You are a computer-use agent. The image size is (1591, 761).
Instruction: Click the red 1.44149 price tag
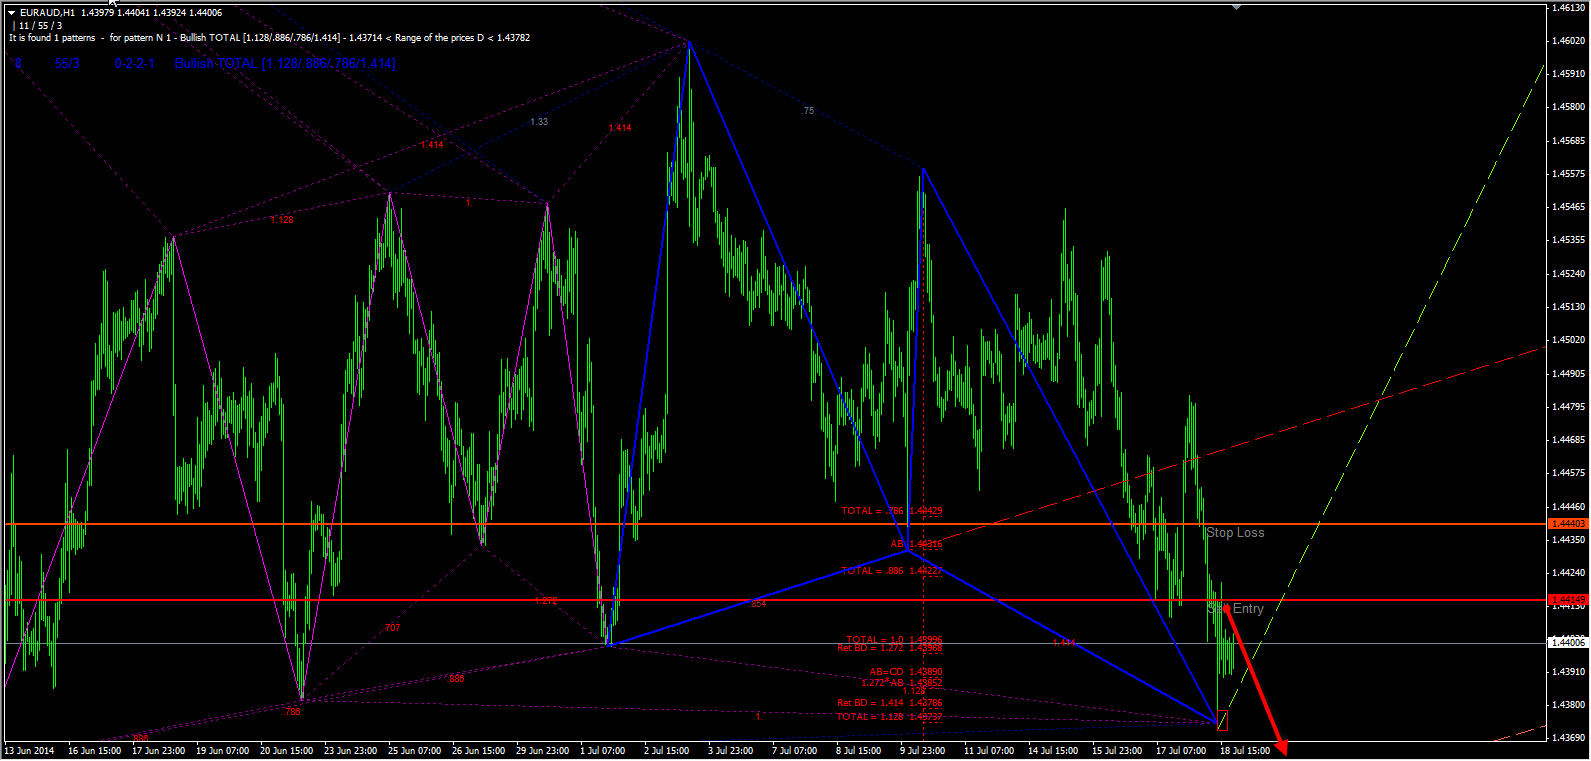coord(1567,600)
